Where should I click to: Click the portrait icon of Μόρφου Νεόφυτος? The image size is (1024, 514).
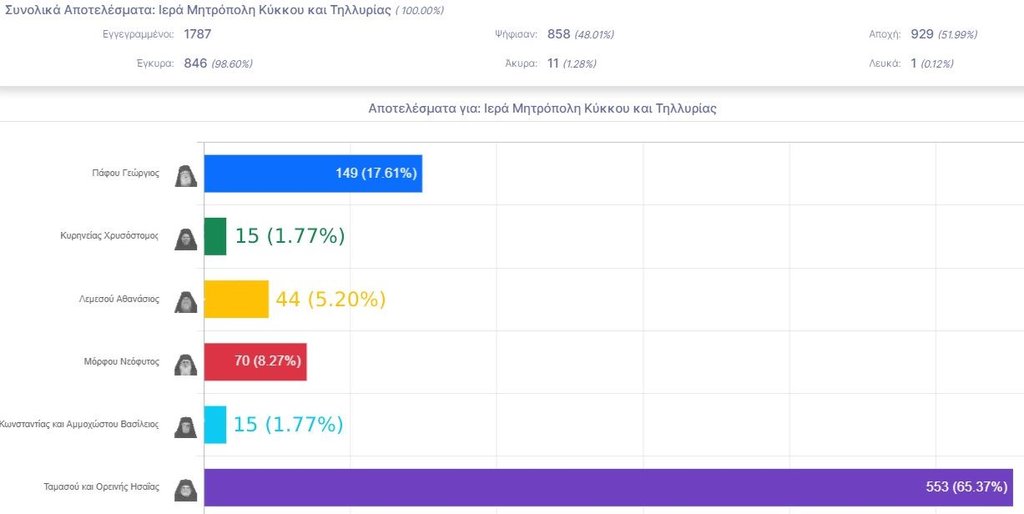(x=185, y=365)
